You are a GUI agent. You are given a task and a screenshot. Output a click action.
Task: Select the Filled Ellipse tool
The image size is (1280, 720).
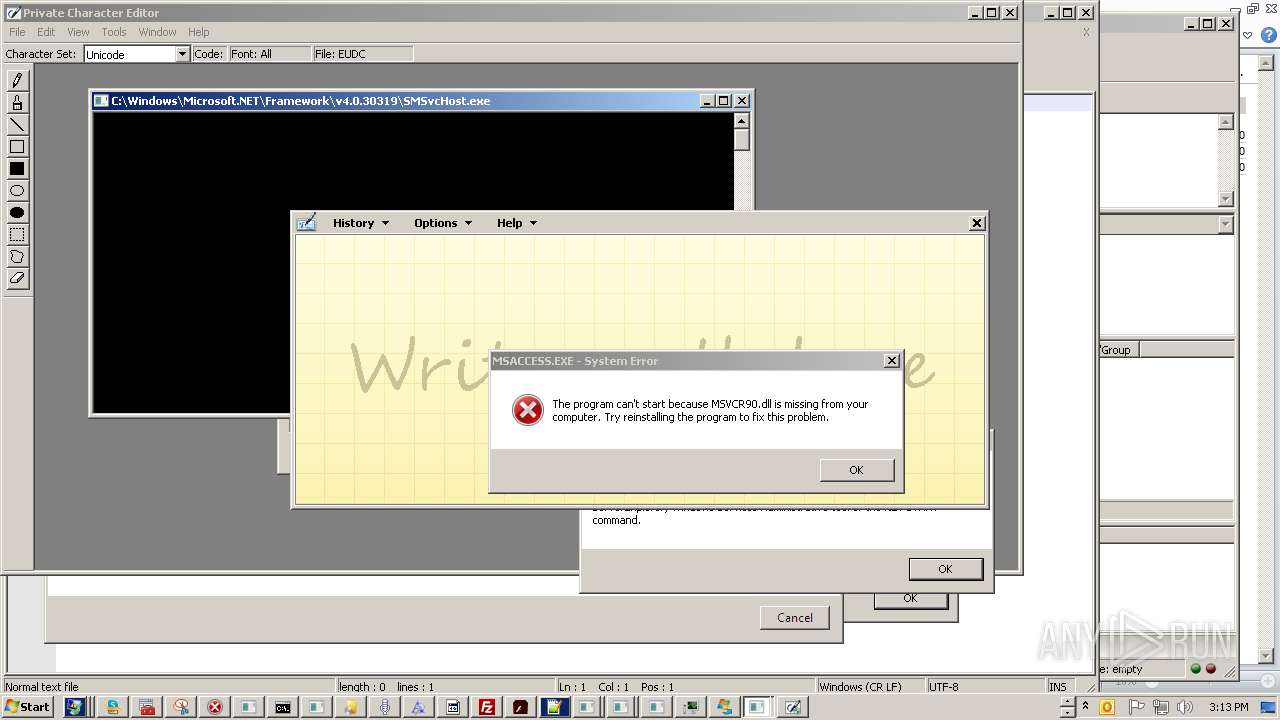17,213
